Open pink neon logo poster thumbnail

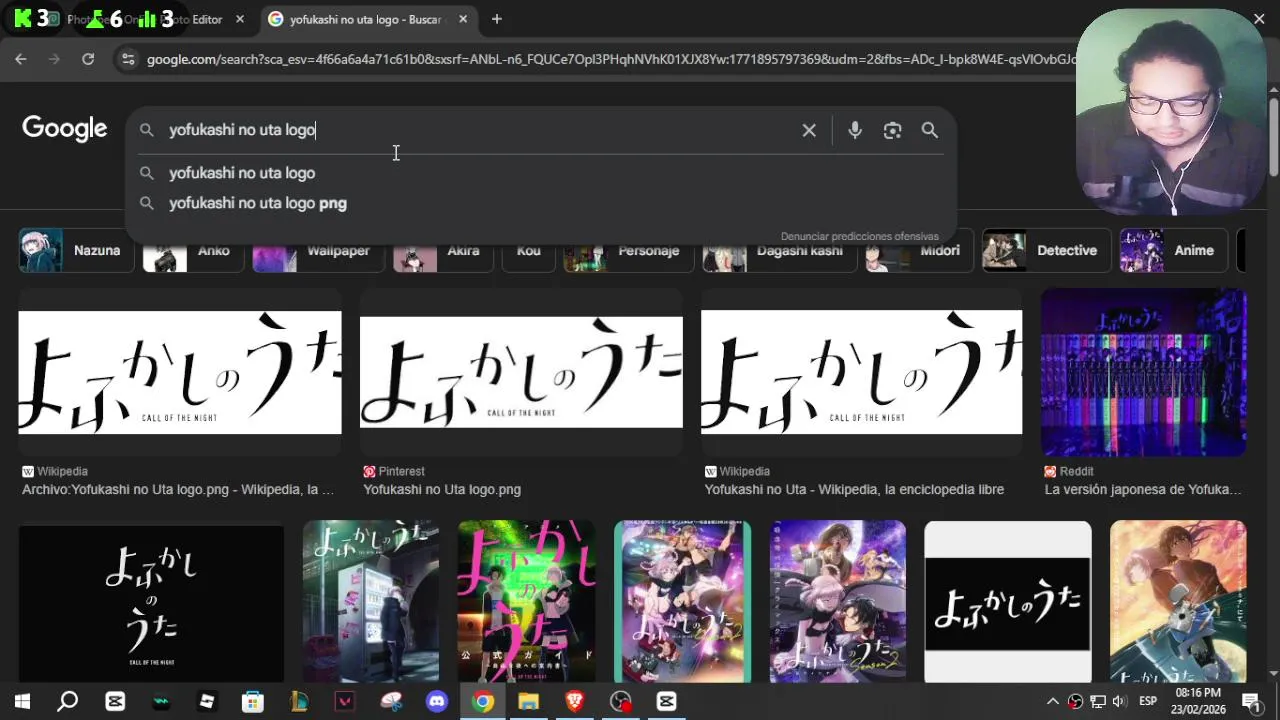pos(526,602)
